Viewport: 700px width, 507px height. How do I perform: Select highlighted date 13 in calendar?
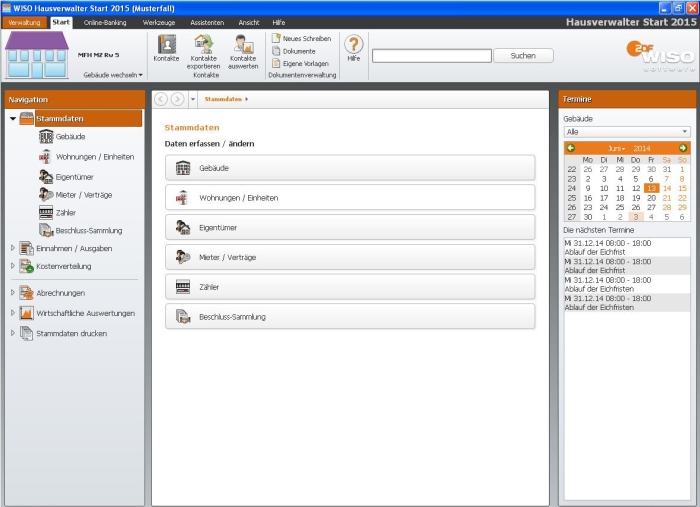click(x=651, y=188)
